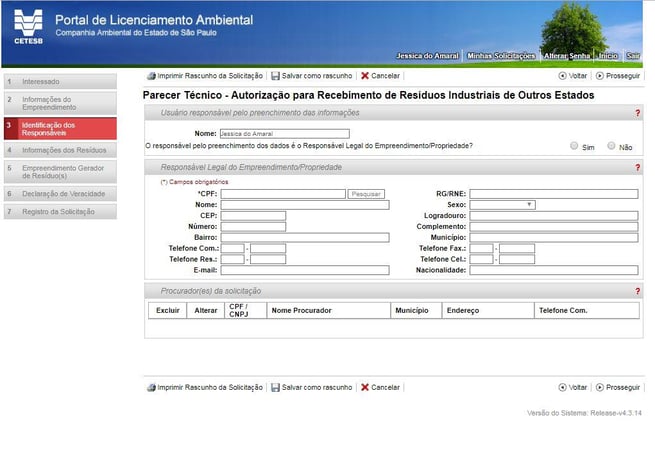Focus Telefone Cel. number field
The image size is (655, 452).
point(517,259)
